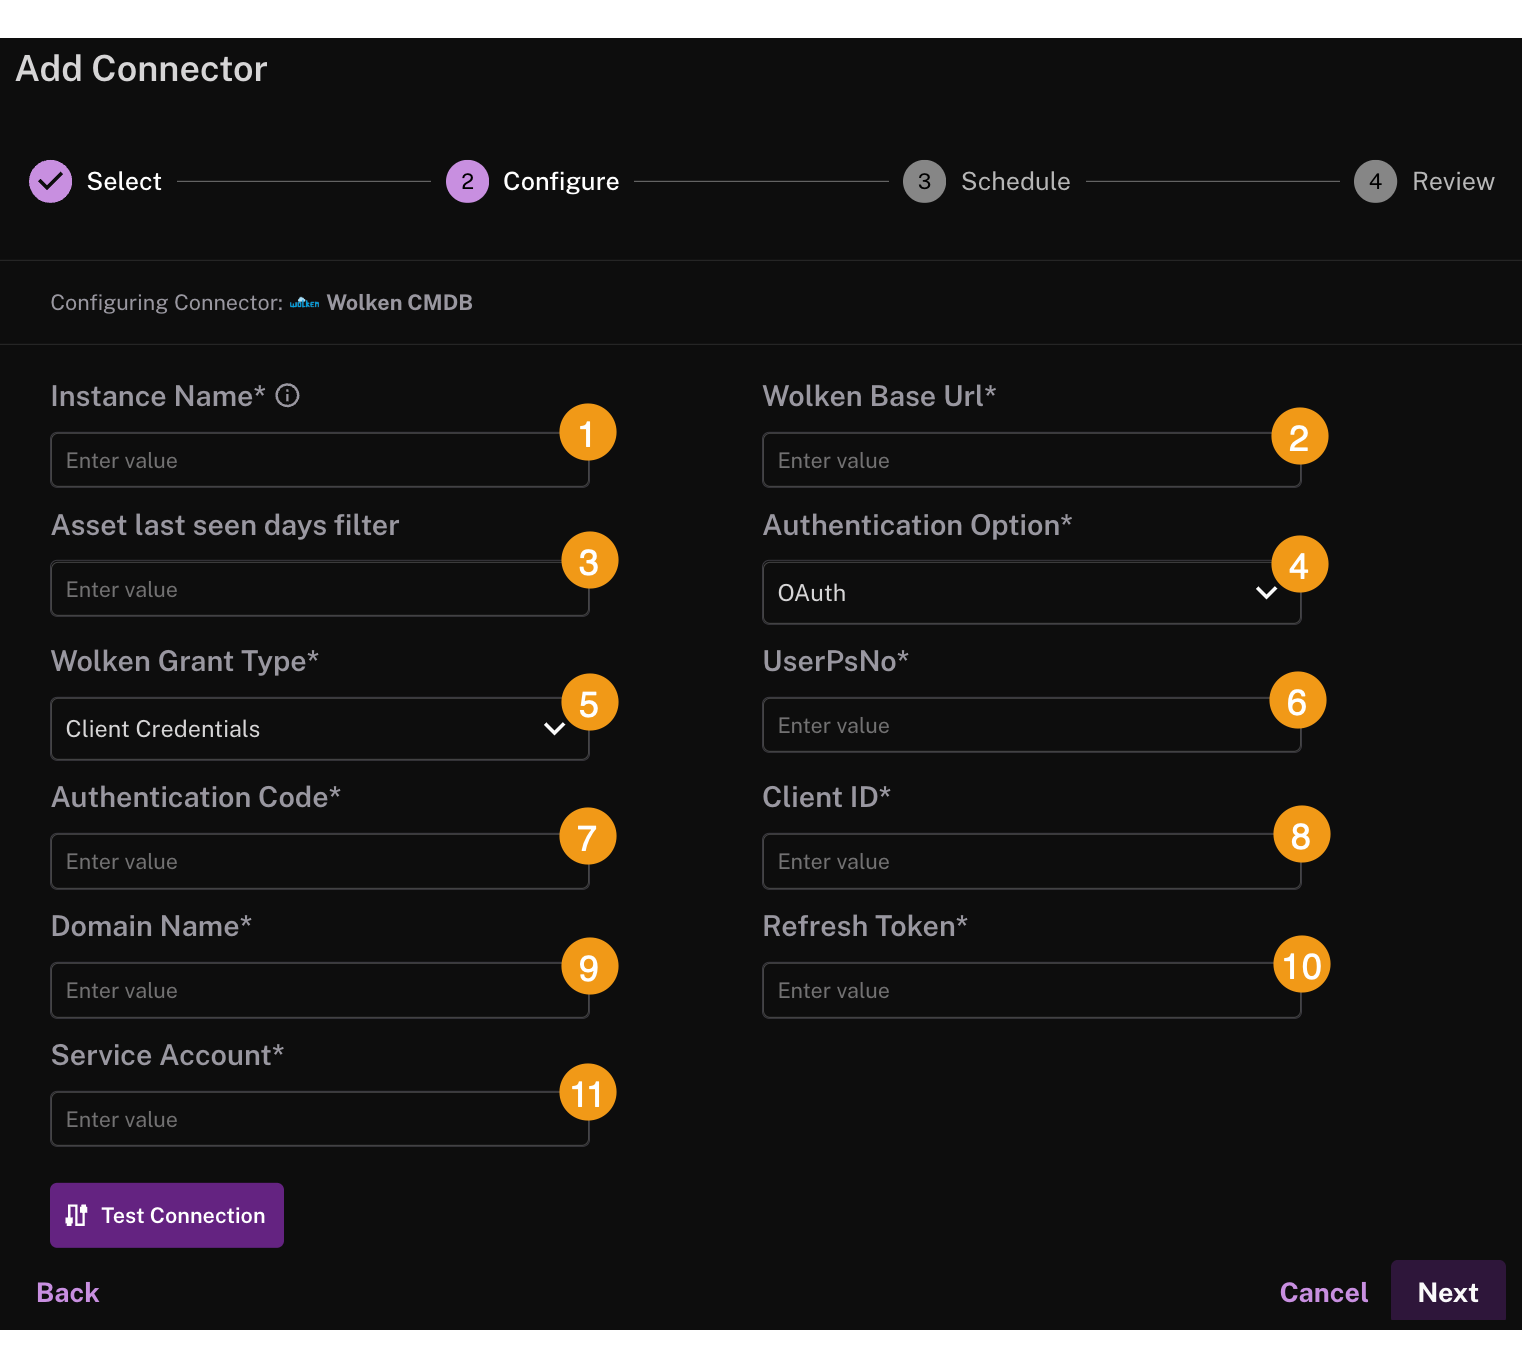Focus the Authentication Code input field
This screenshot has width=1522, height=1370.
pos(320,861)
